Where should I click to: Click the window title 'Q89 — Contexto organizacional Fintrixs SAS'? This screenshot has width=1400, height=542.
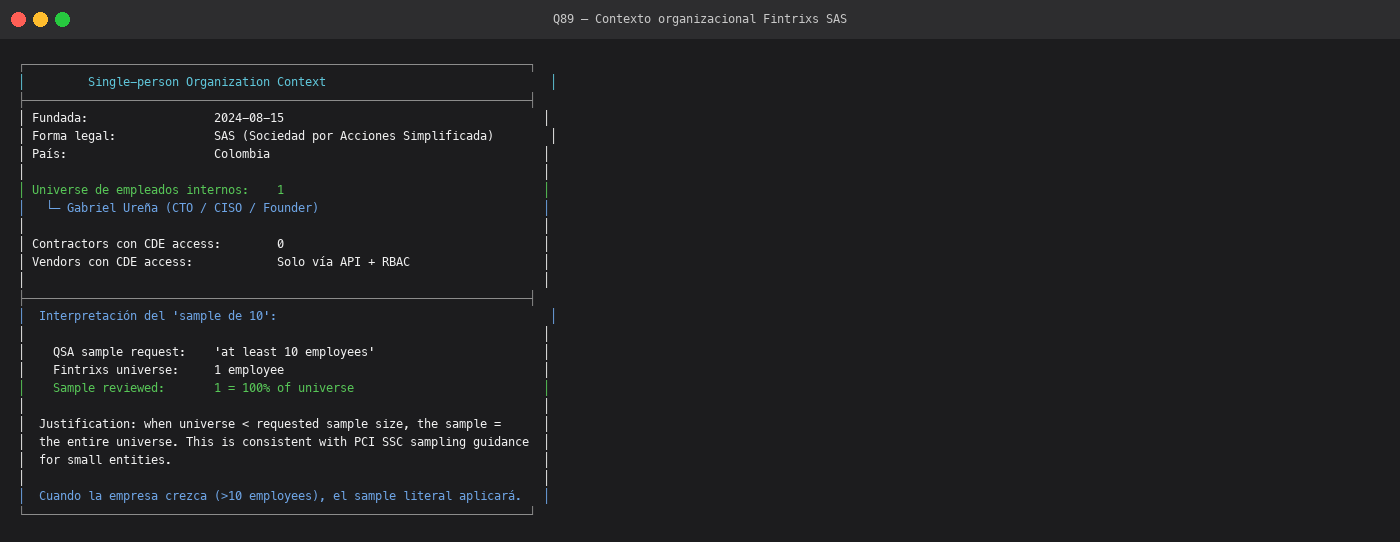700,19
